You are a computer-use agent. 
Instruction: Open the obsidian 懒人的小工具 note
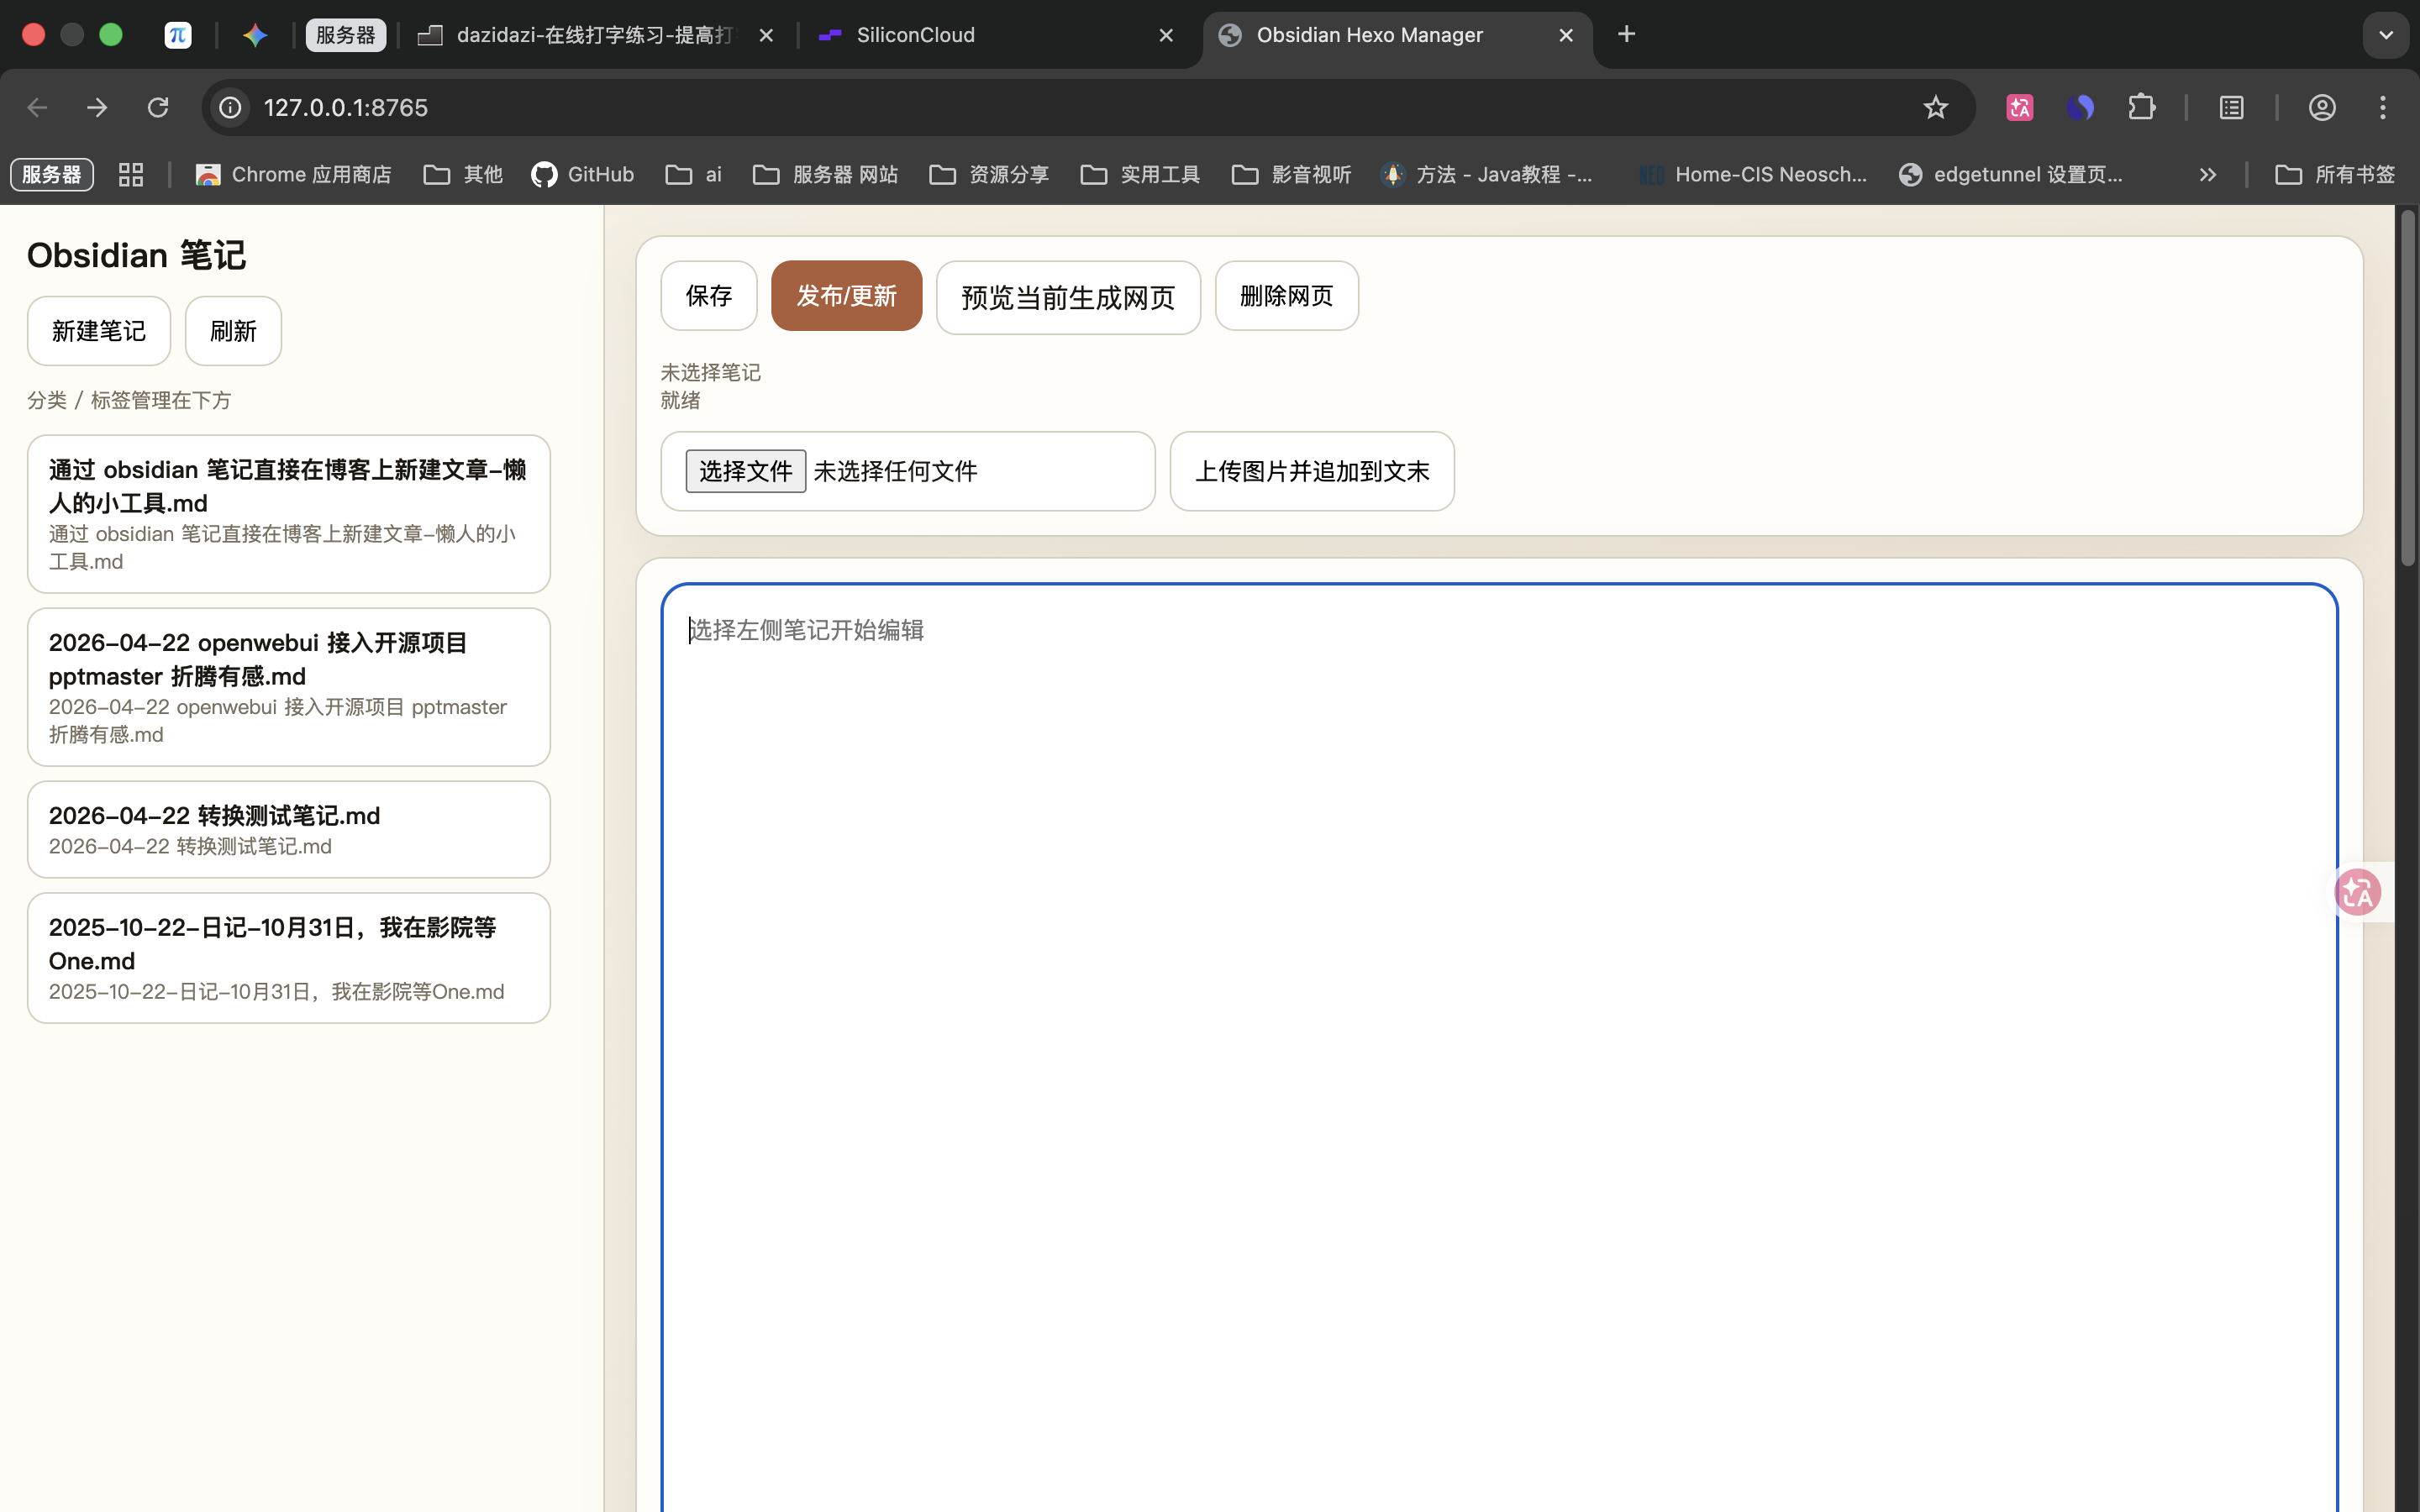[289, 514]
